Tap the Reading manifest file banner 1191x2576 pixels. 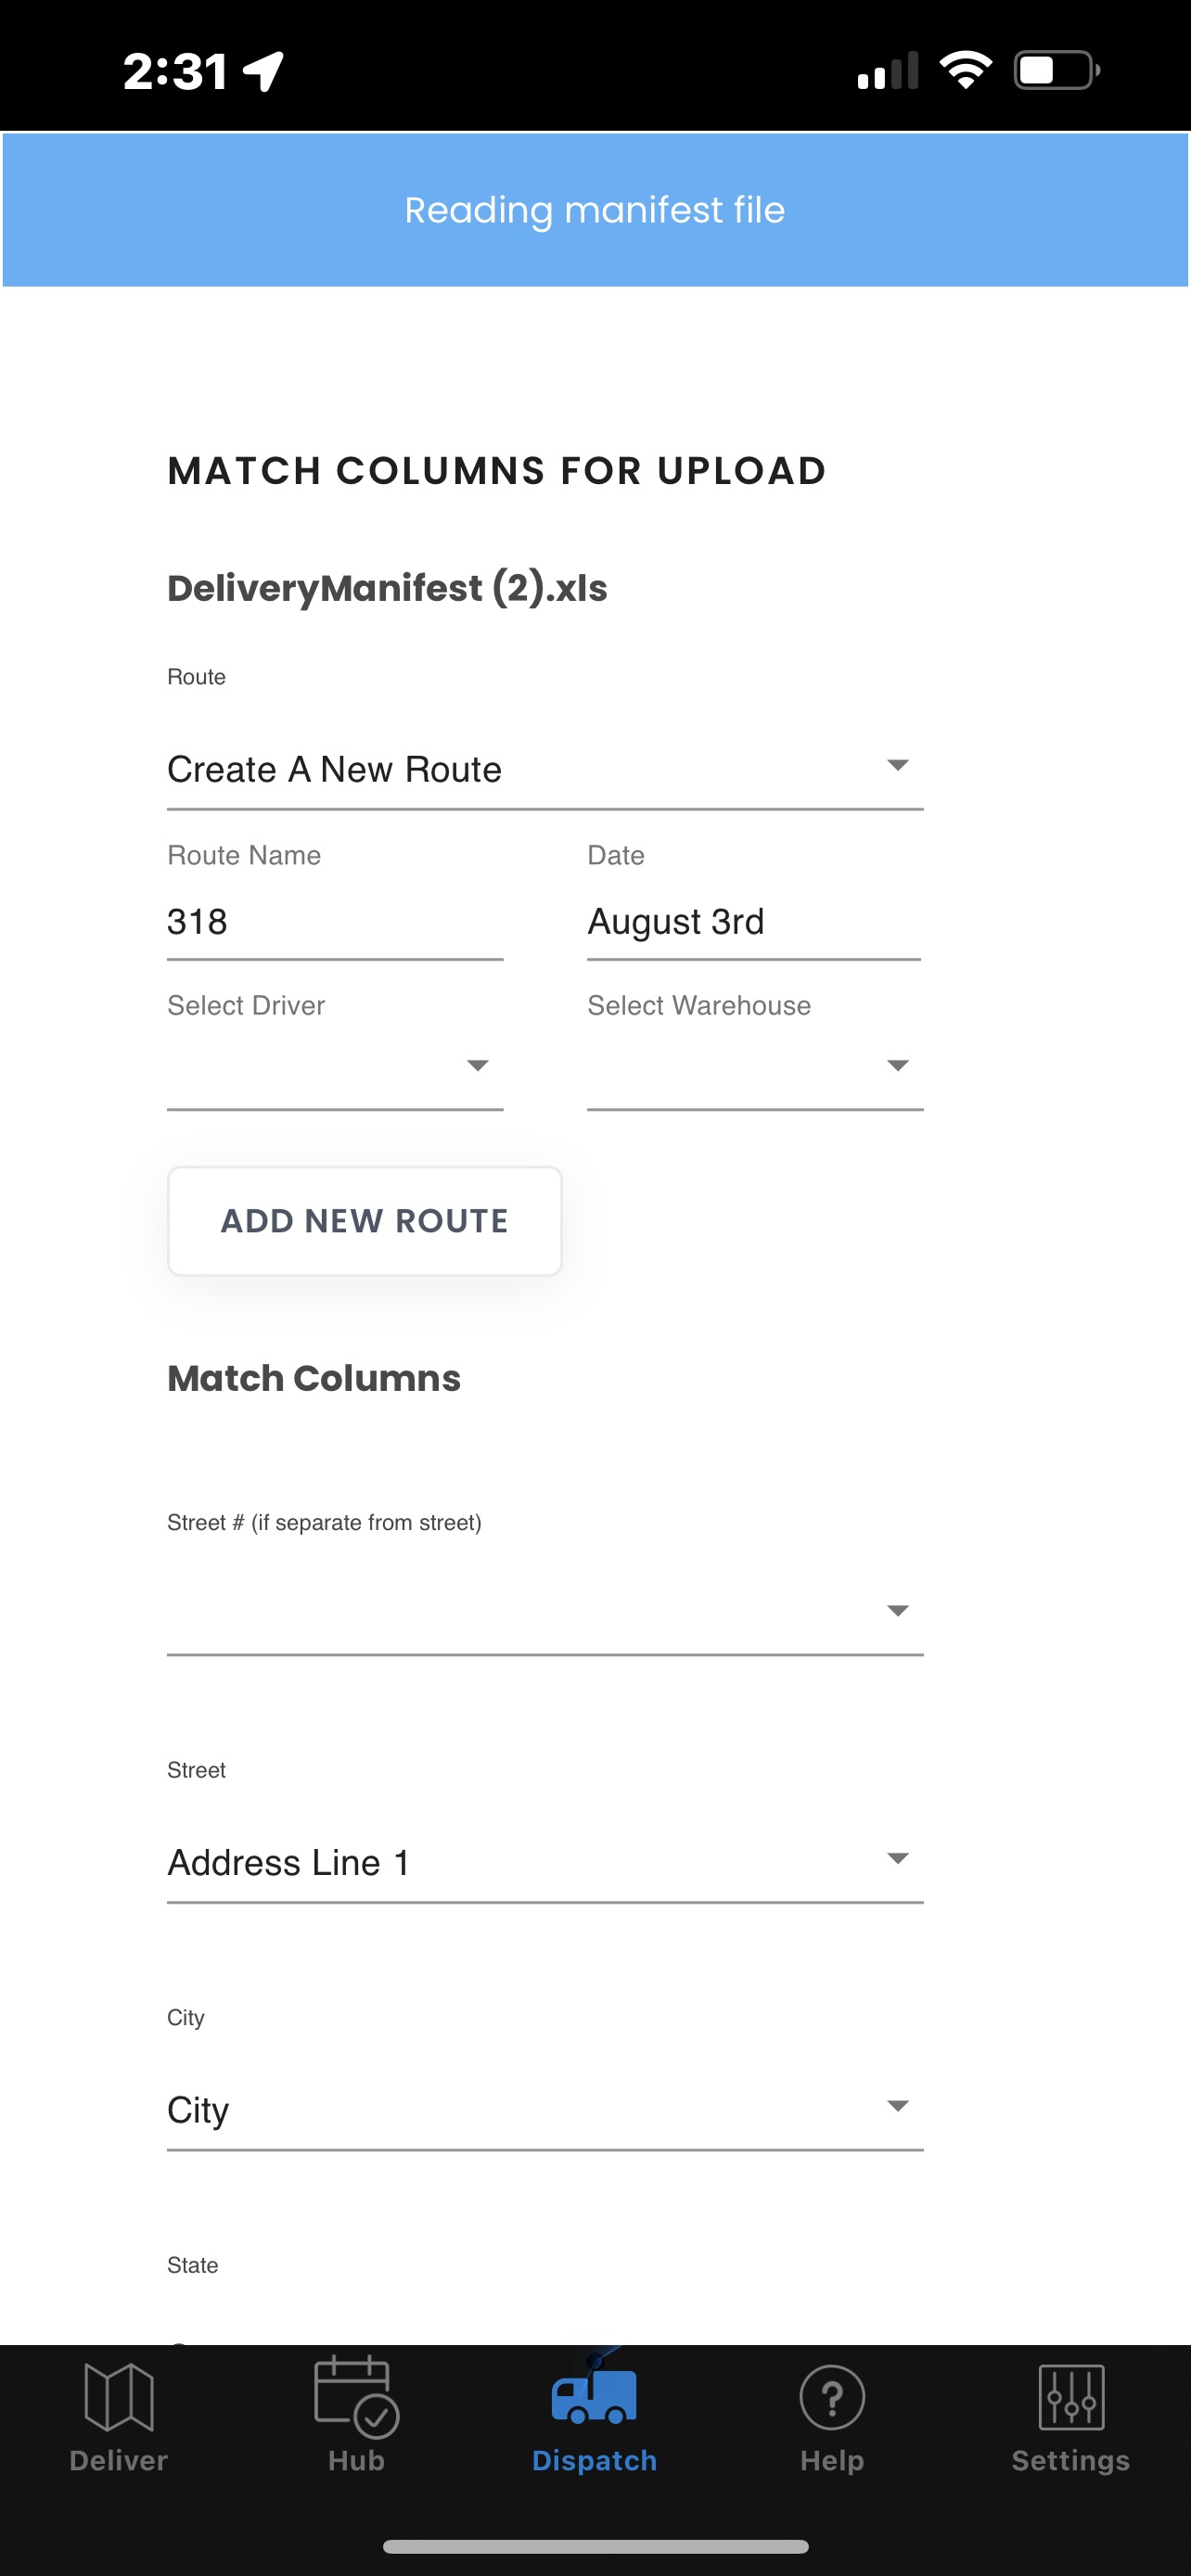click(x=595, y=210)
